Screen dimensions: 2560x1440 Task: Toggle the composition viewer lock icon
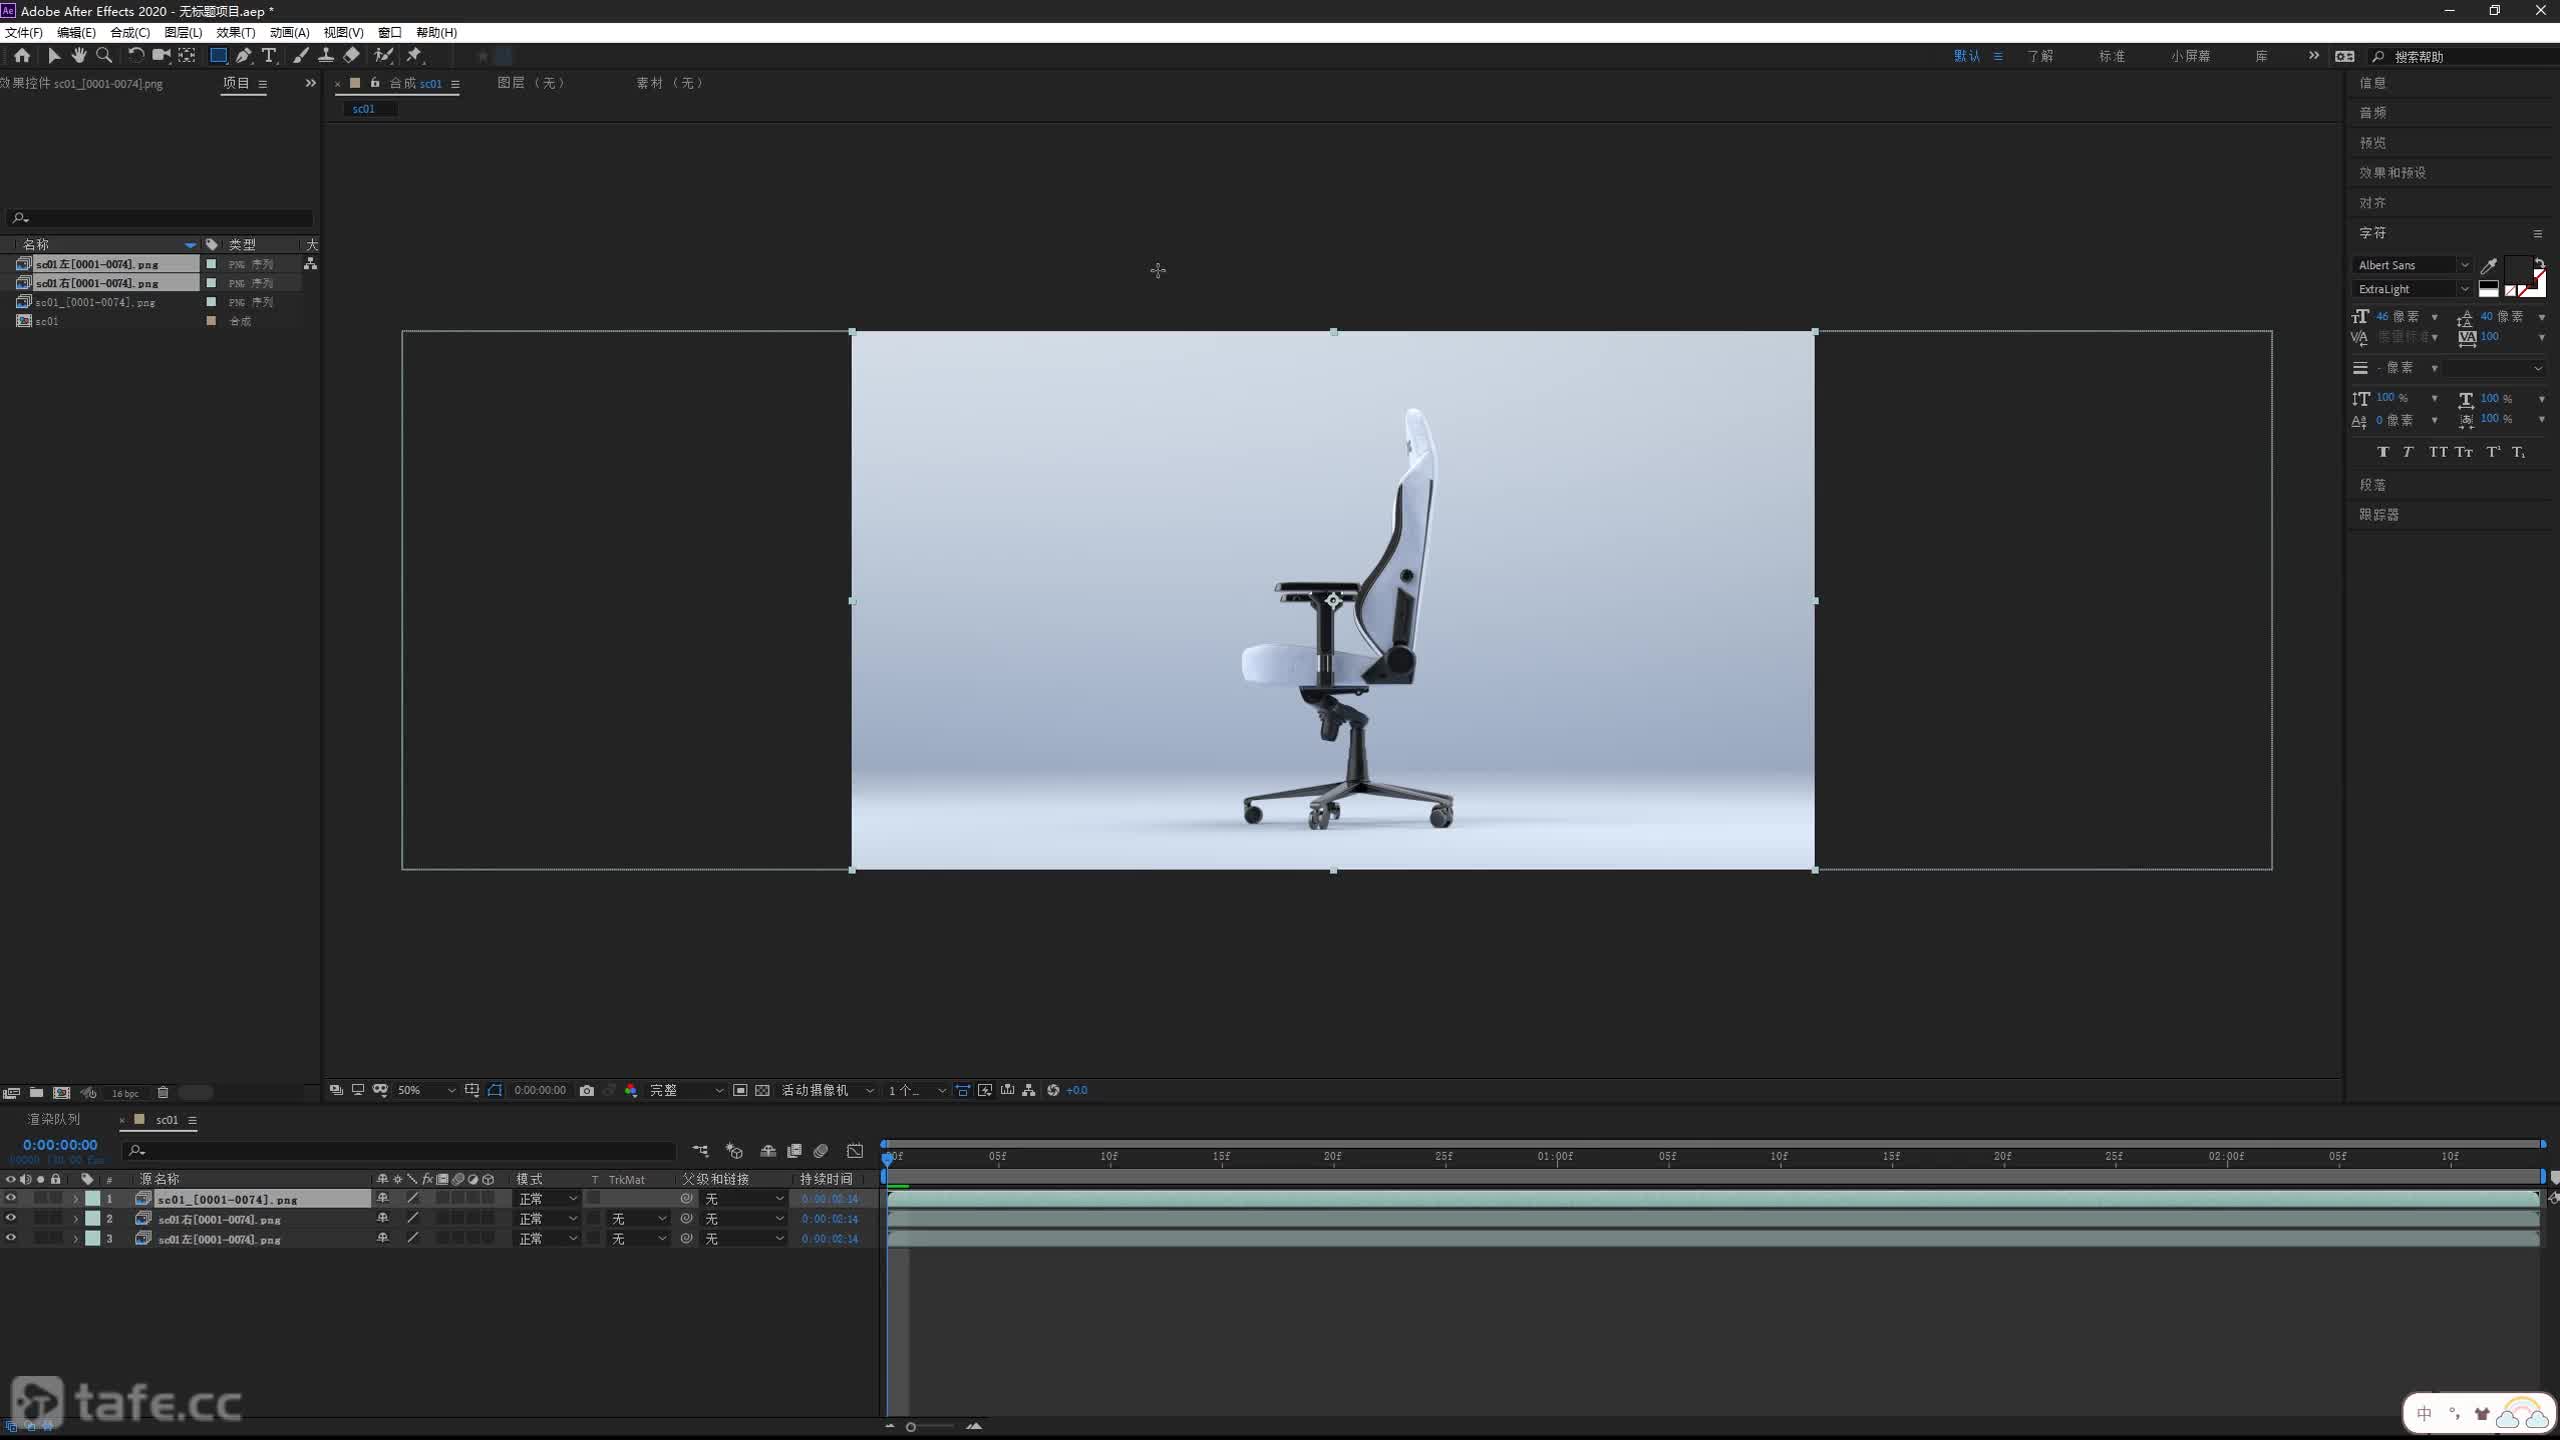[x=375, y=83]
